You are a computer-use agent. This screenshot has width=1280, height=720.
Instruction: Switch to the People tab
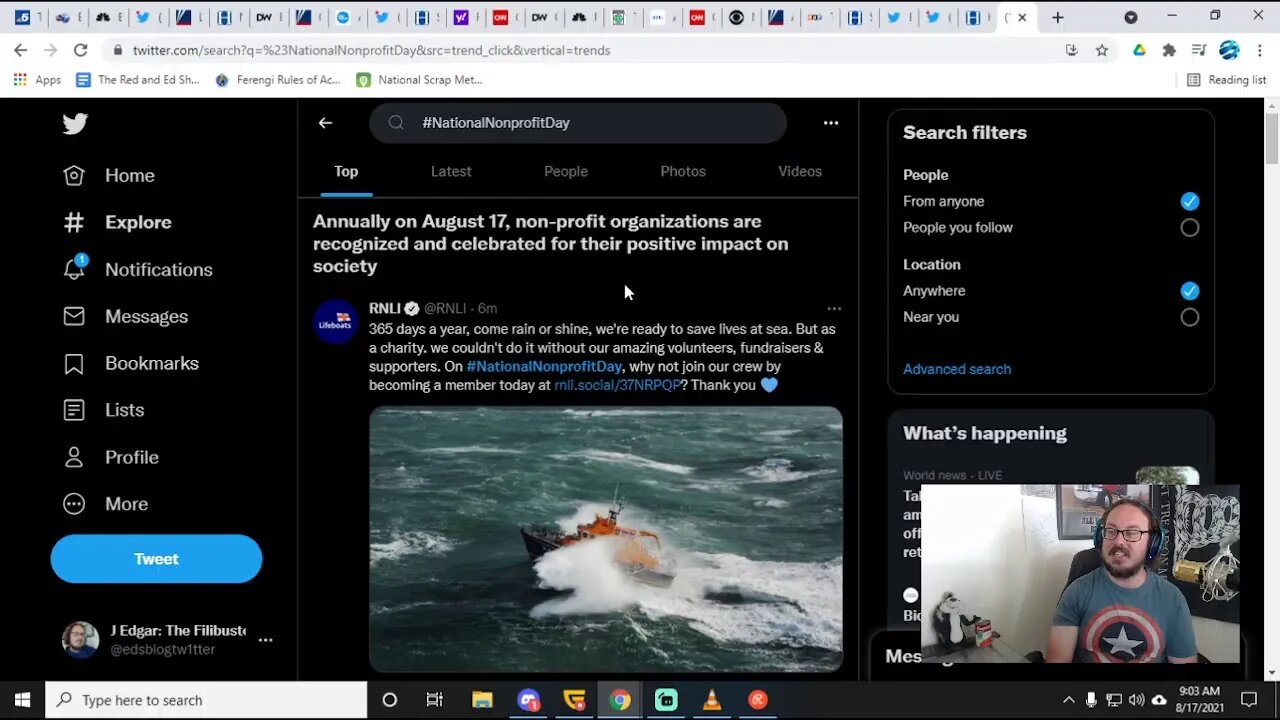click(566, 171)
